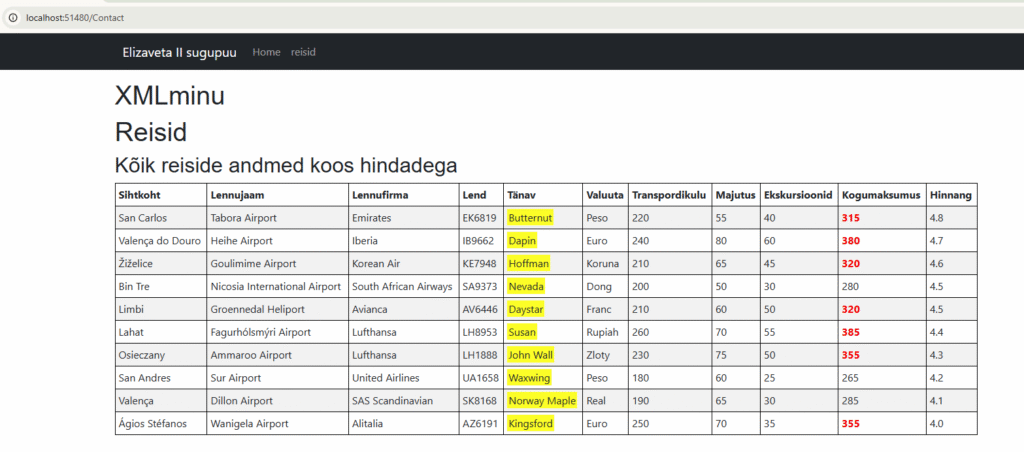Screen dimensions: 1024x452
Task: Click the Kogumaksumus column header
Action: [880, 194]
